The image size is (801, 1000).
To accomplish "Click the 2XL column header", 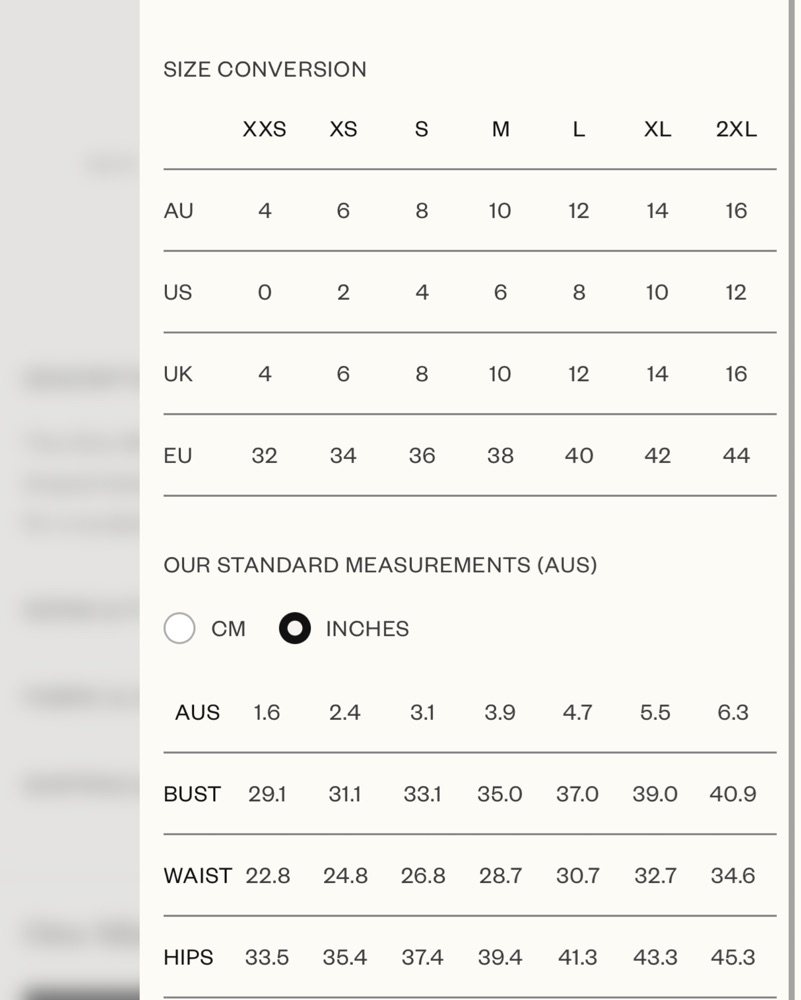I will point(736,129).
